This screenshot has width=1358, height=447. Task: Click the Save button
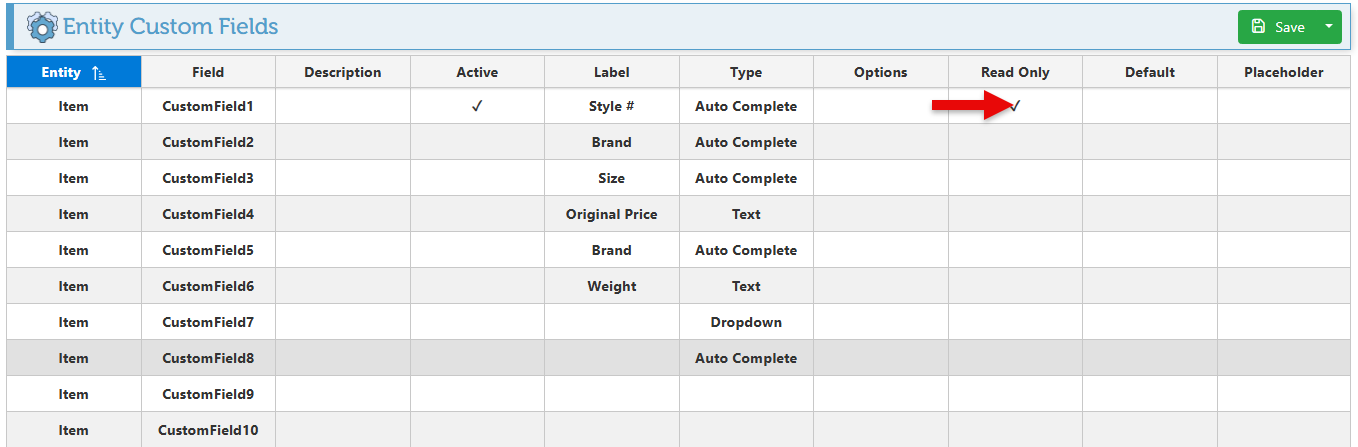[x=1278, y=27]
